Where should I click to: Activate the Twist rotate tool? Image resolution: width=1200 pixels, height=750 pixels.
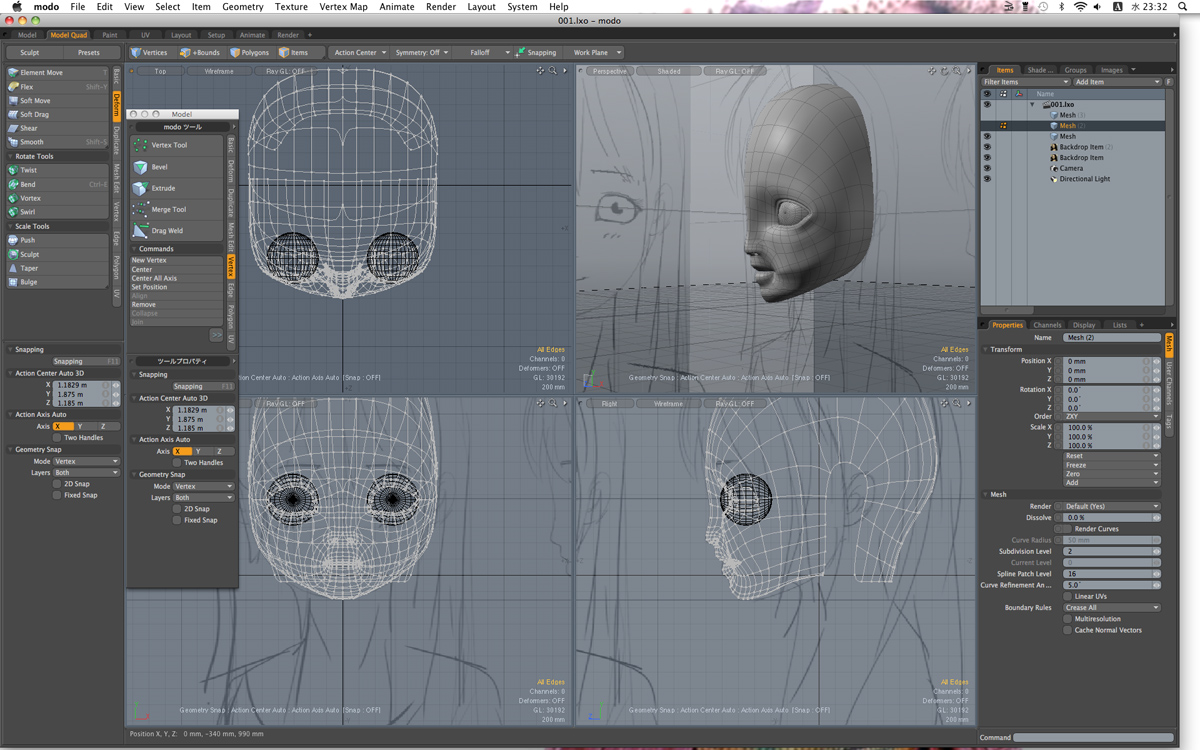coord(28,171)
